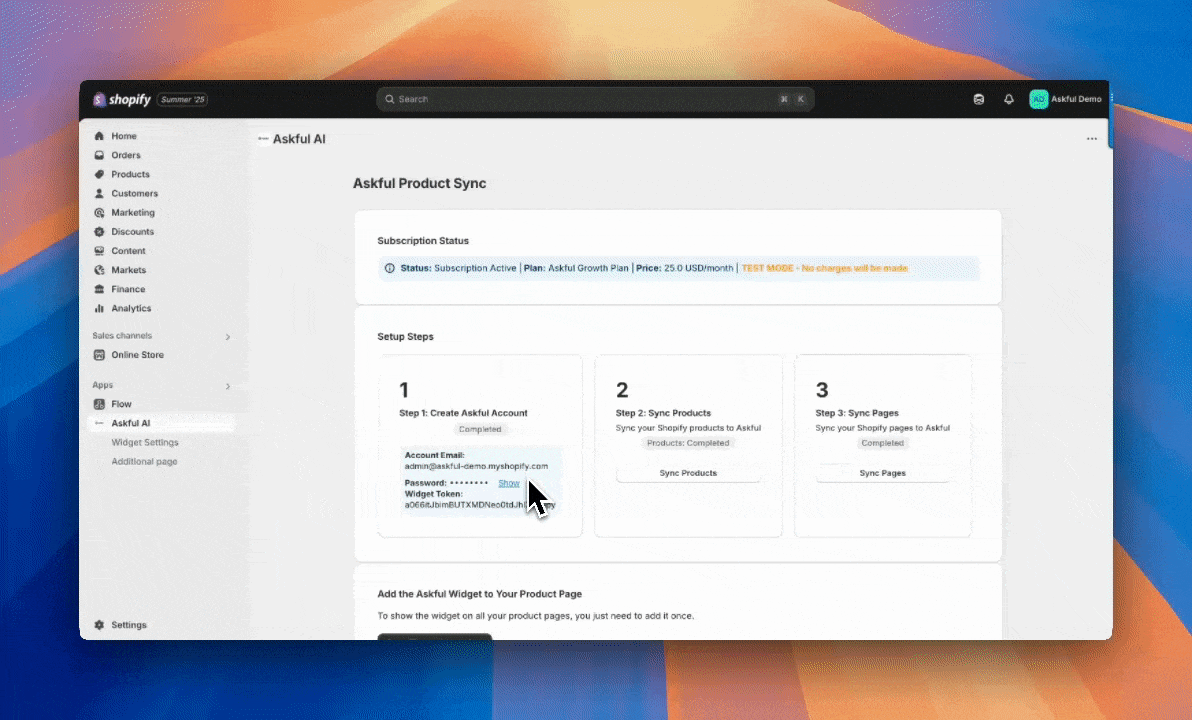Click the Products tag icon

[99, 174]
